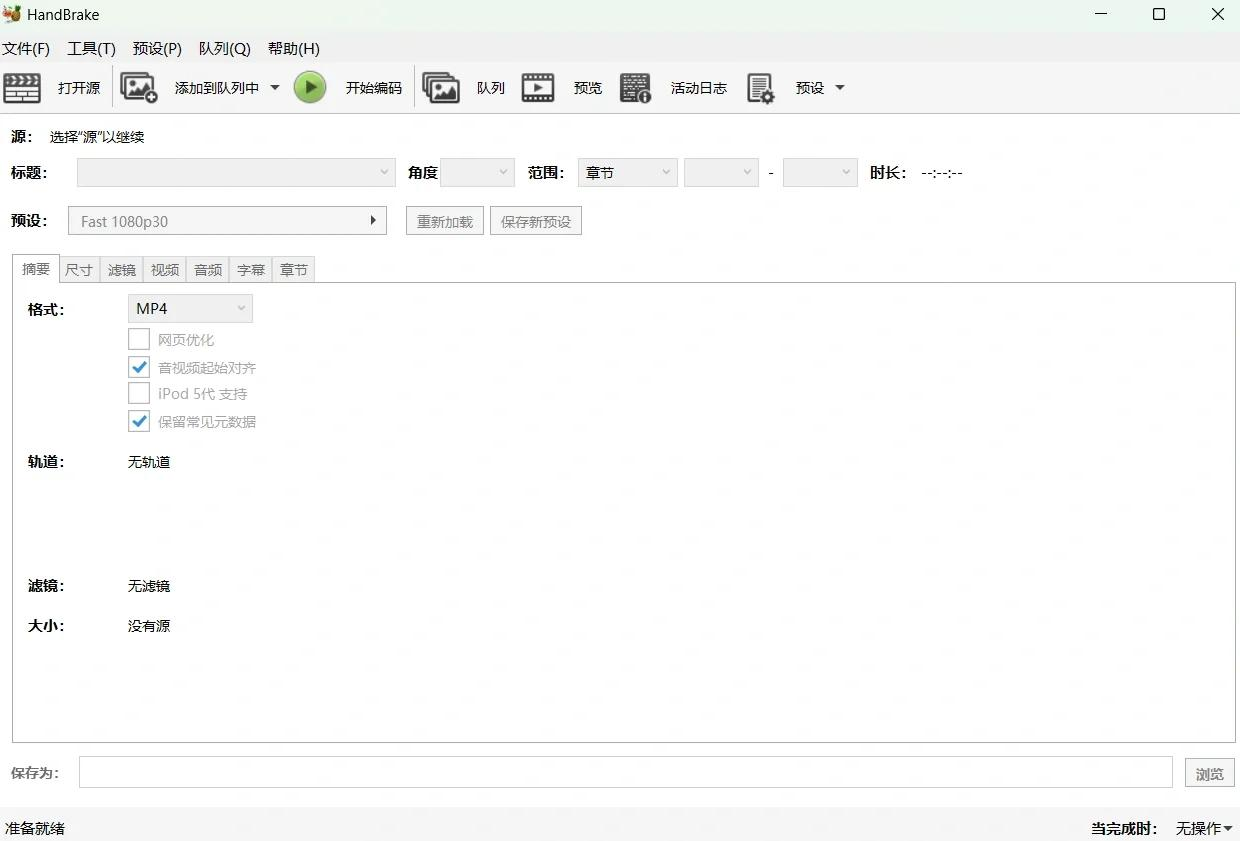
Task: Click the 保存为 destination path field
Action: coord(626,772)
